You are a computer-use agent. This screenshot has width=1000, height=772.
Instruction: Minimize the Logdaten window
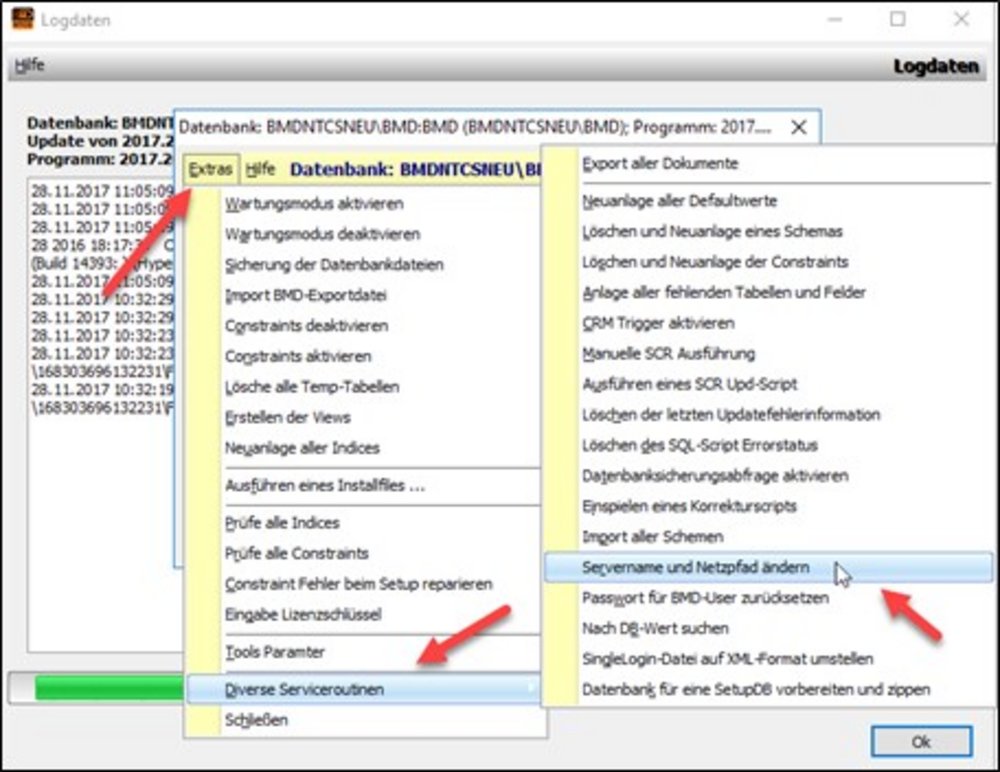coord(835,19)
